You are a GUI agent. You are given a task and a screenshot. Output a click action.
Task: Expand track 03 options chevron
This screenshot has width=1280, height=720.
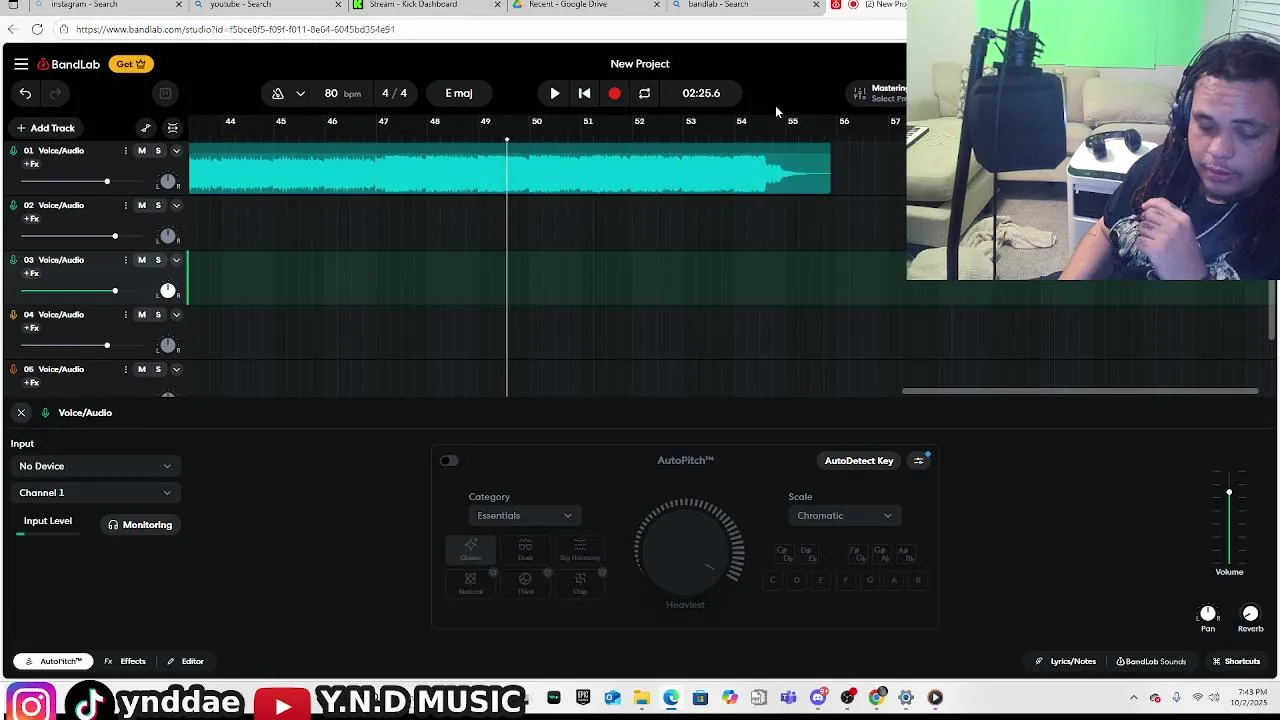pos(176,260)
